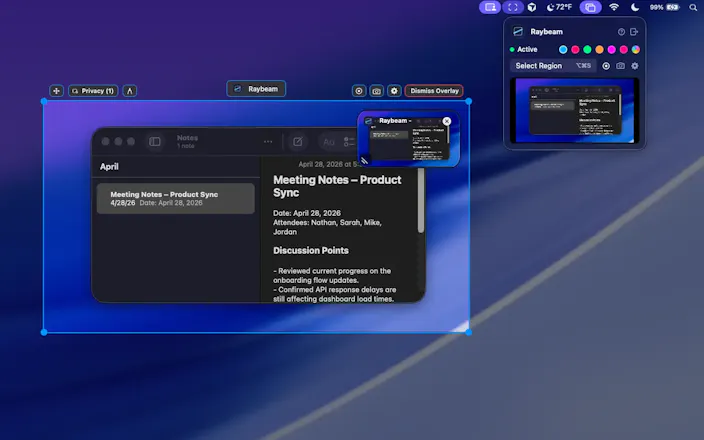Open the Aa text format menu in Notes

point(329,142)
